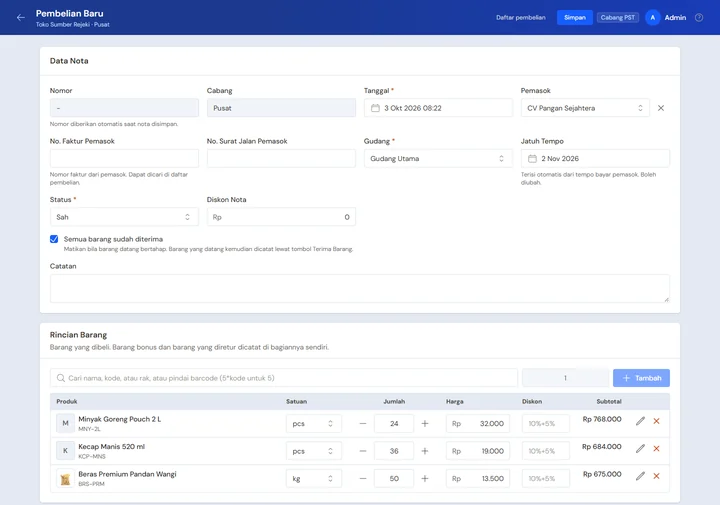Screen dimensions: 720x505
Task: Increase Beras Premium quantity with plus
Action: coord(425,478)
